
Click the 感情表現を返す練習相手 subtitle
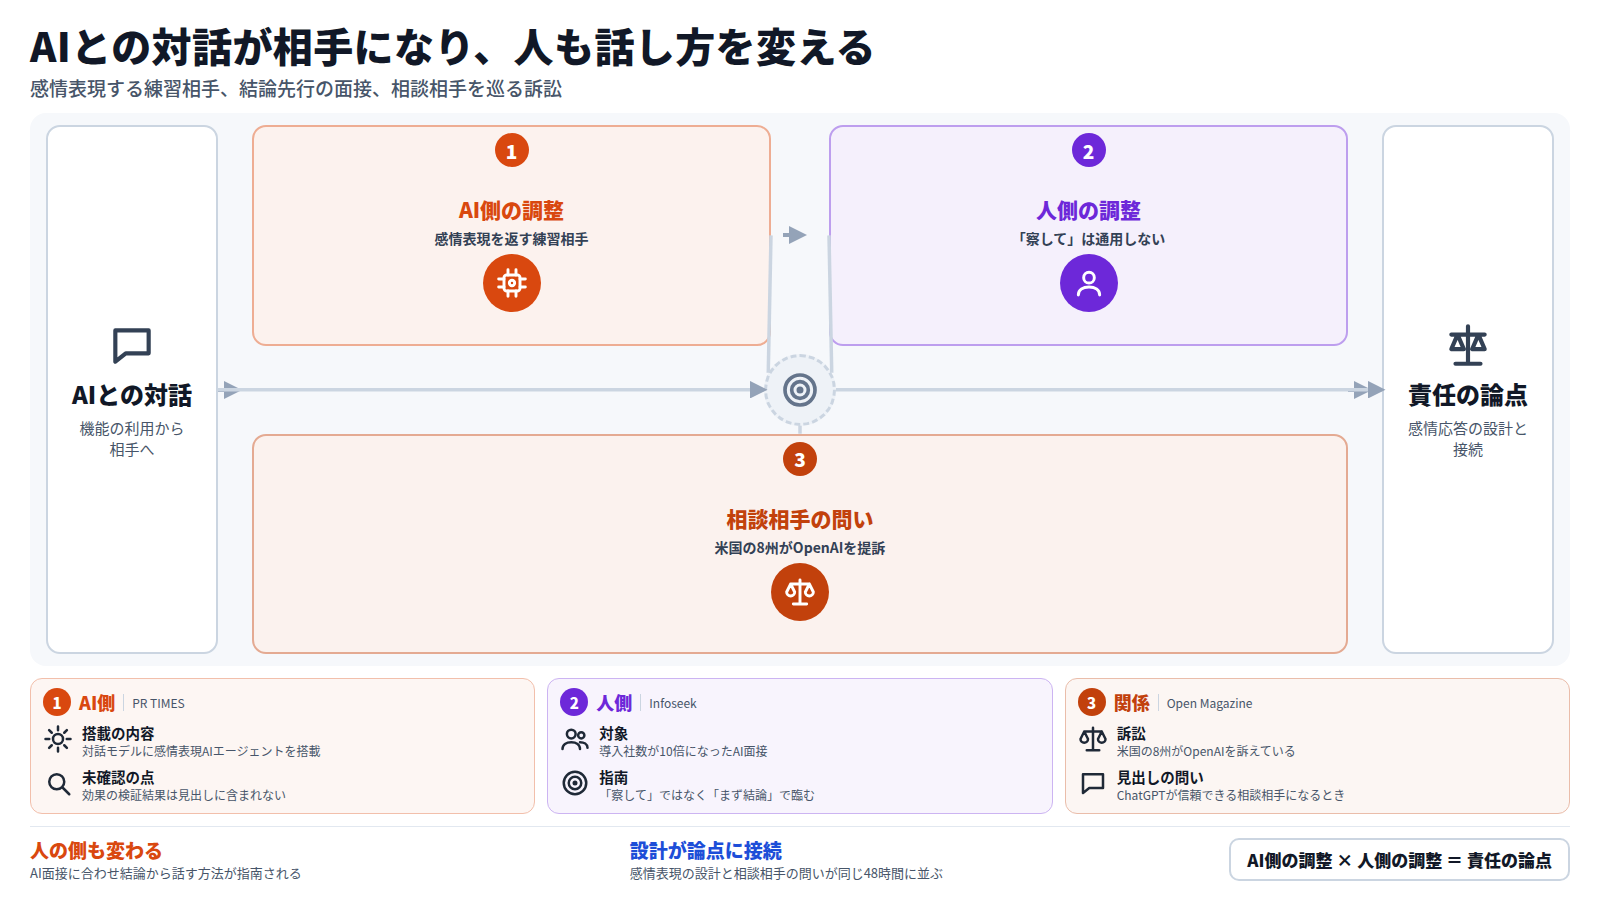tap(511, 240)
